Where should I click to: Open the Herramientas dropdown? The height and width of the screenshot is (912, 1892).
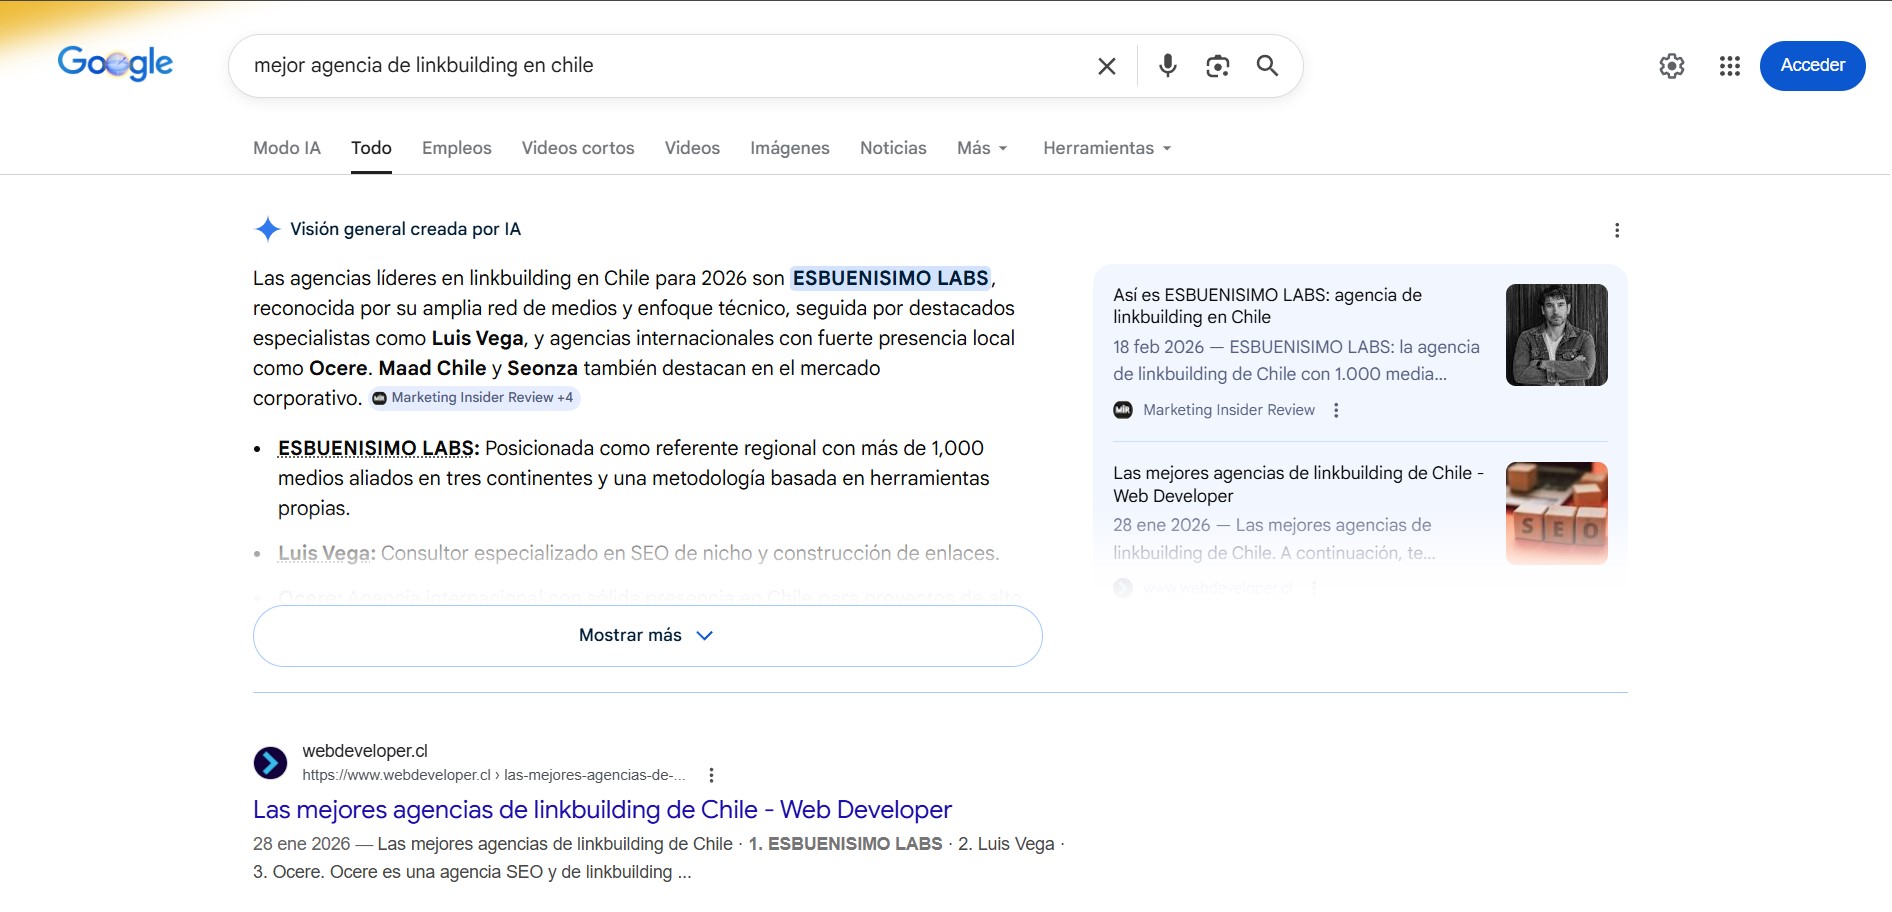pos(1106,148)
